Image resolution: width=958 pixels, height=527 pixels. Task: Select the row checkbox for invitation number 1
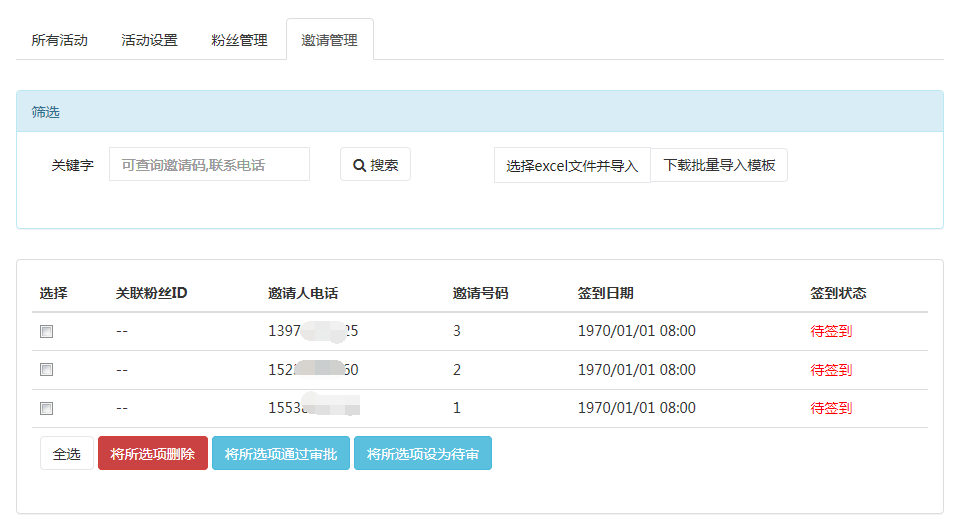[46, 408]
